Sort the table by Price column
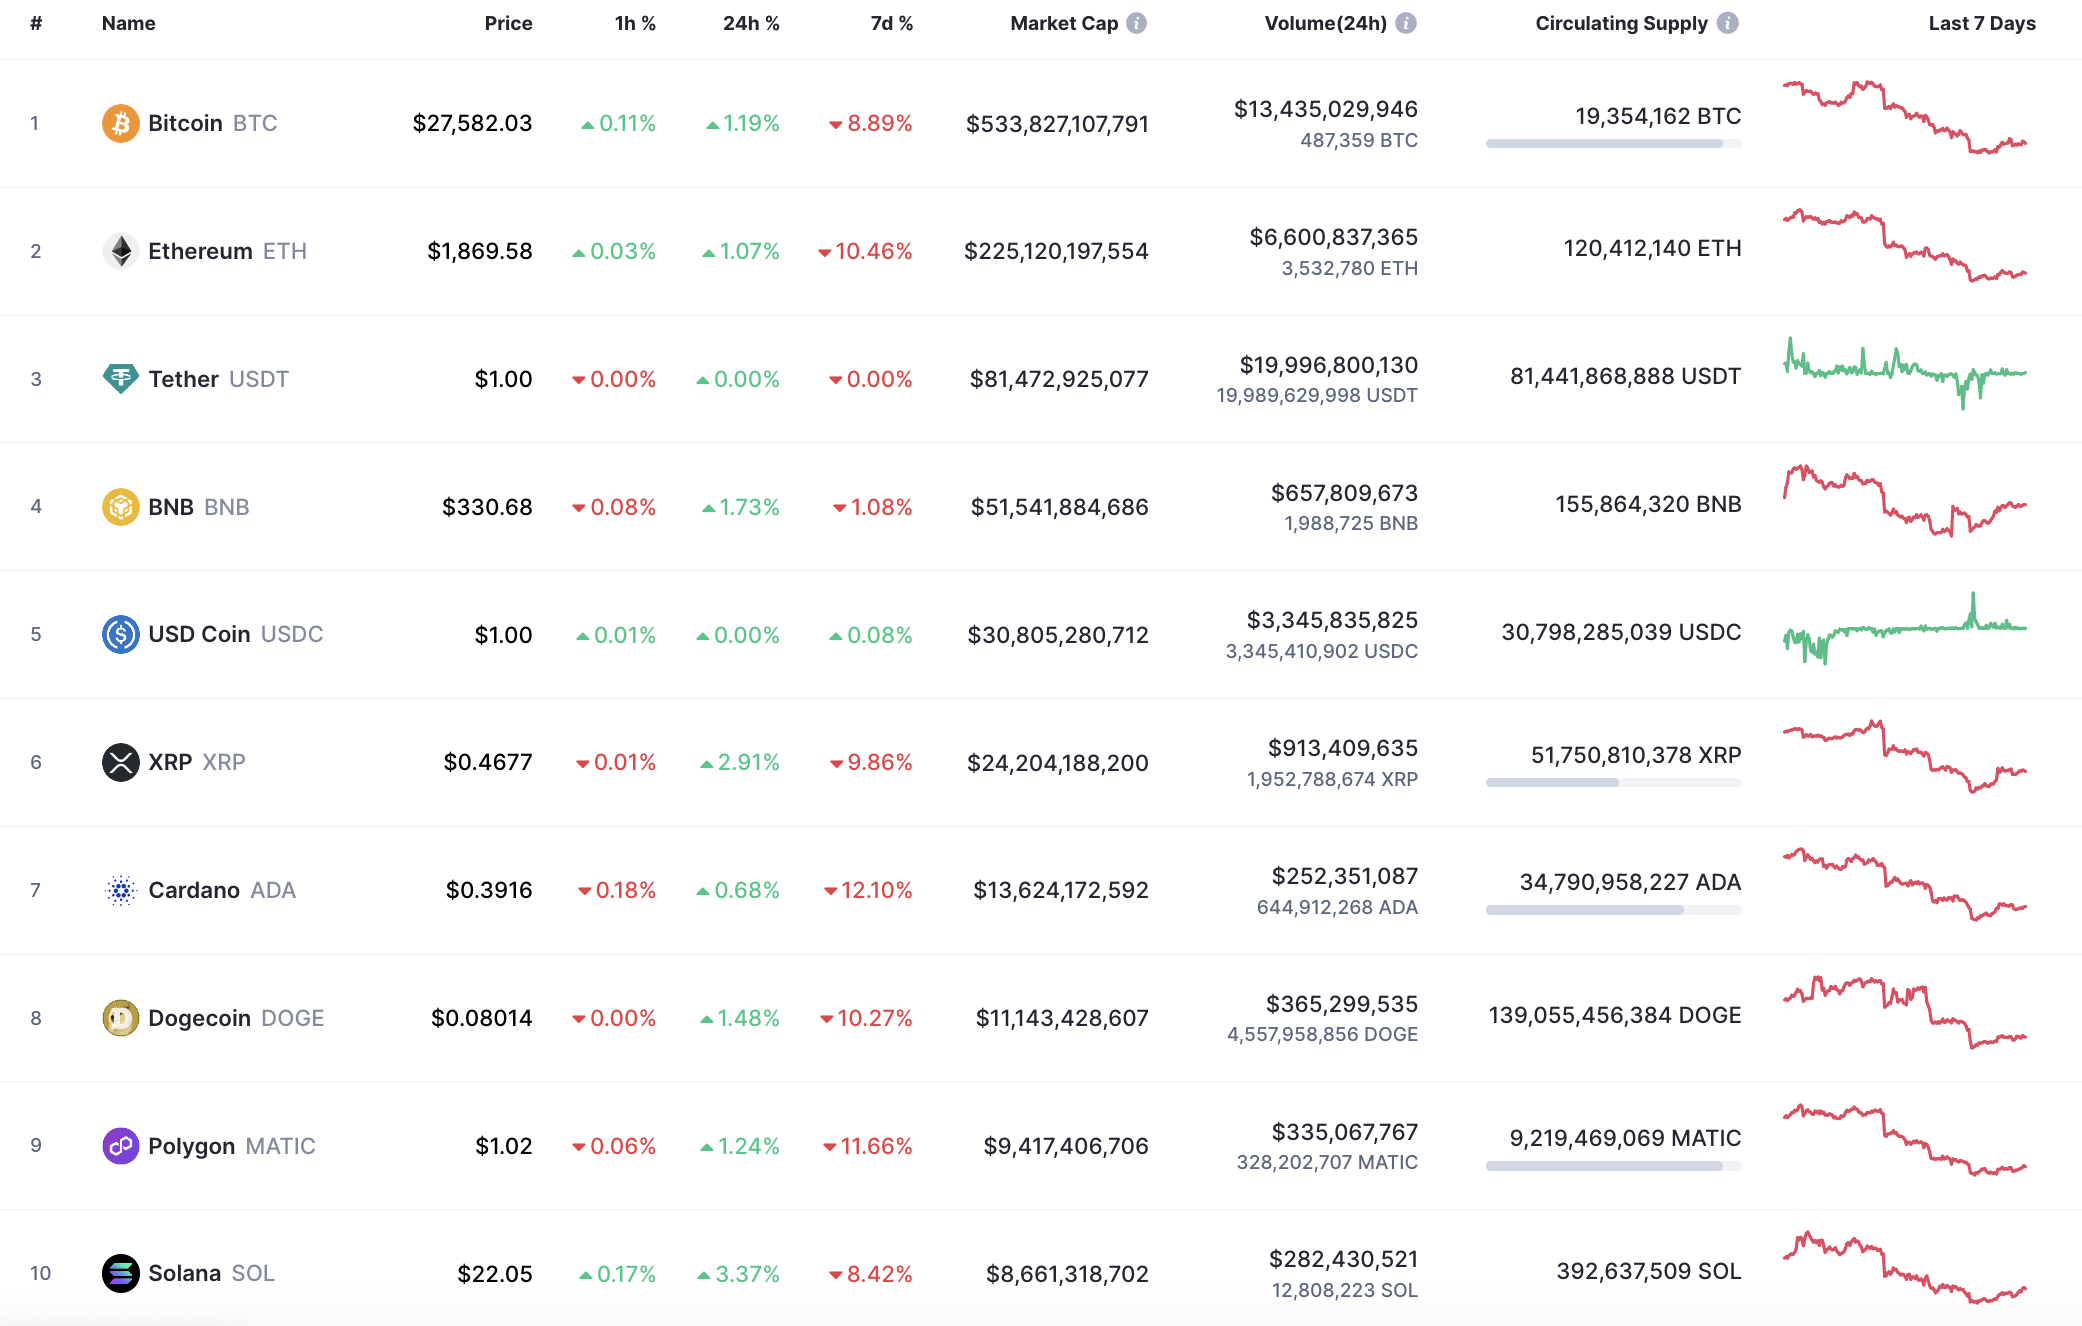2082x1326 pixels. [x=509, y=23]
